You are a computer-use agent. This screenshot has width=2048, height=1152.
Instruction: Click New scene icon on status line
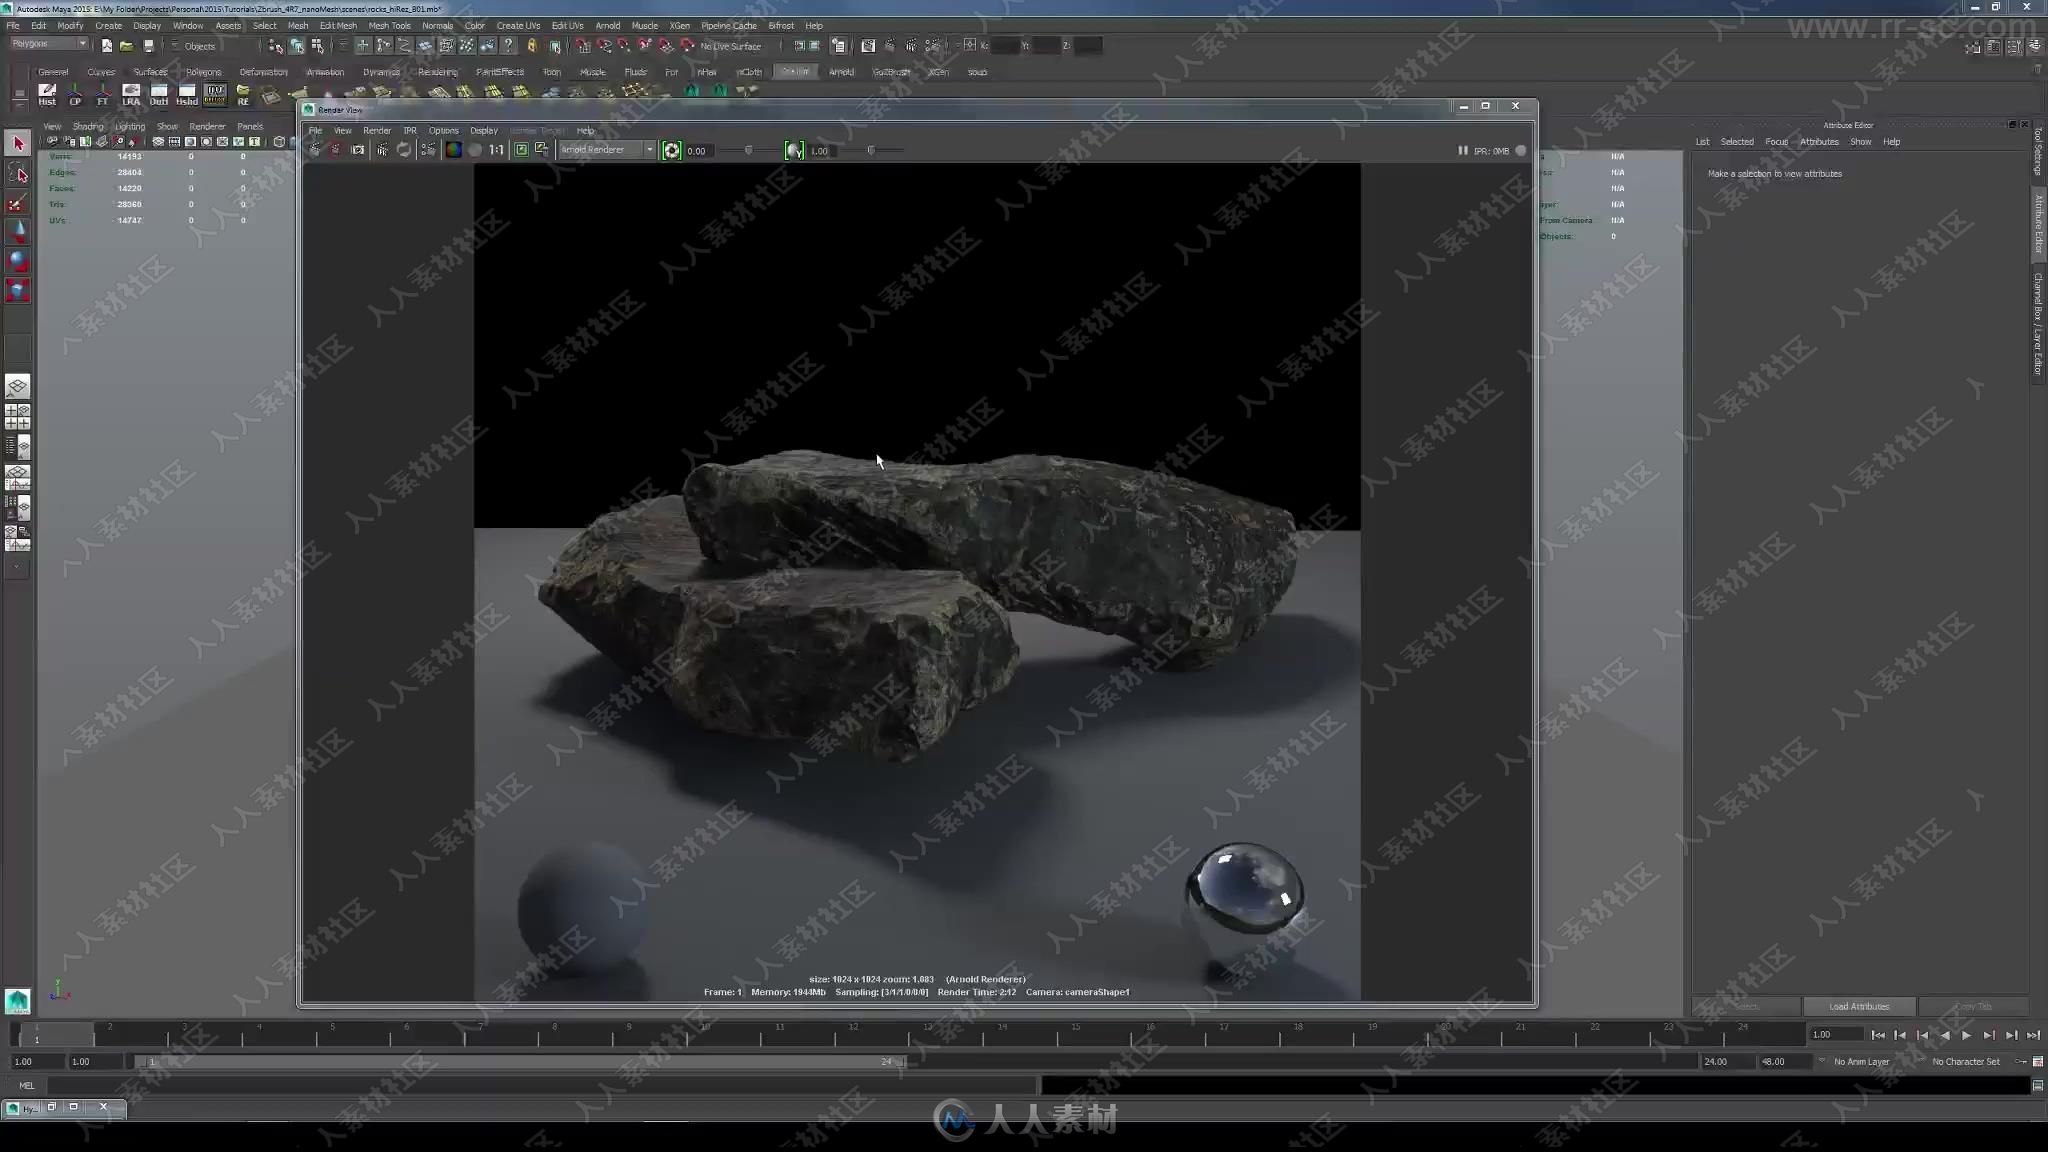[106, 46]
